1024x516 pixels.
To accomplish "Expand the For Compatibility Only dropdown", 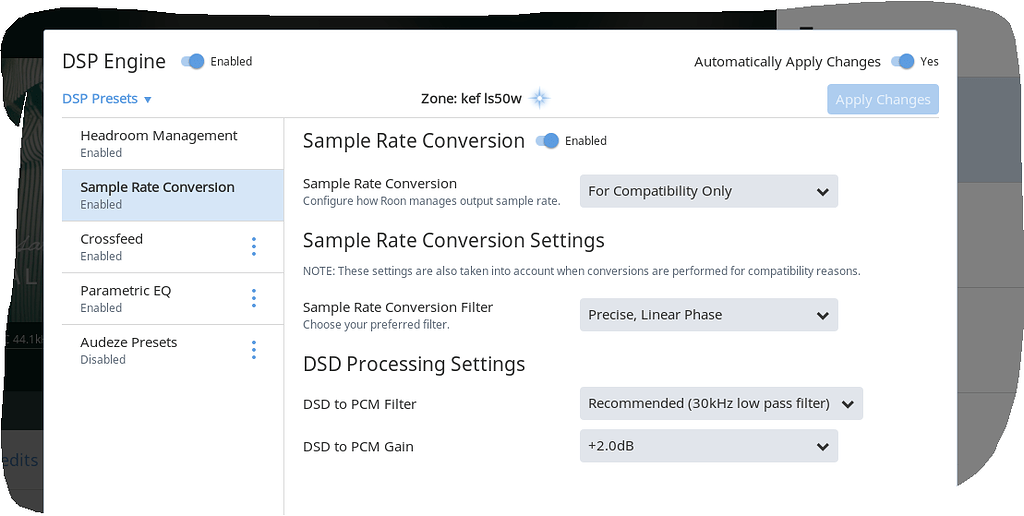I will point(708,191).
